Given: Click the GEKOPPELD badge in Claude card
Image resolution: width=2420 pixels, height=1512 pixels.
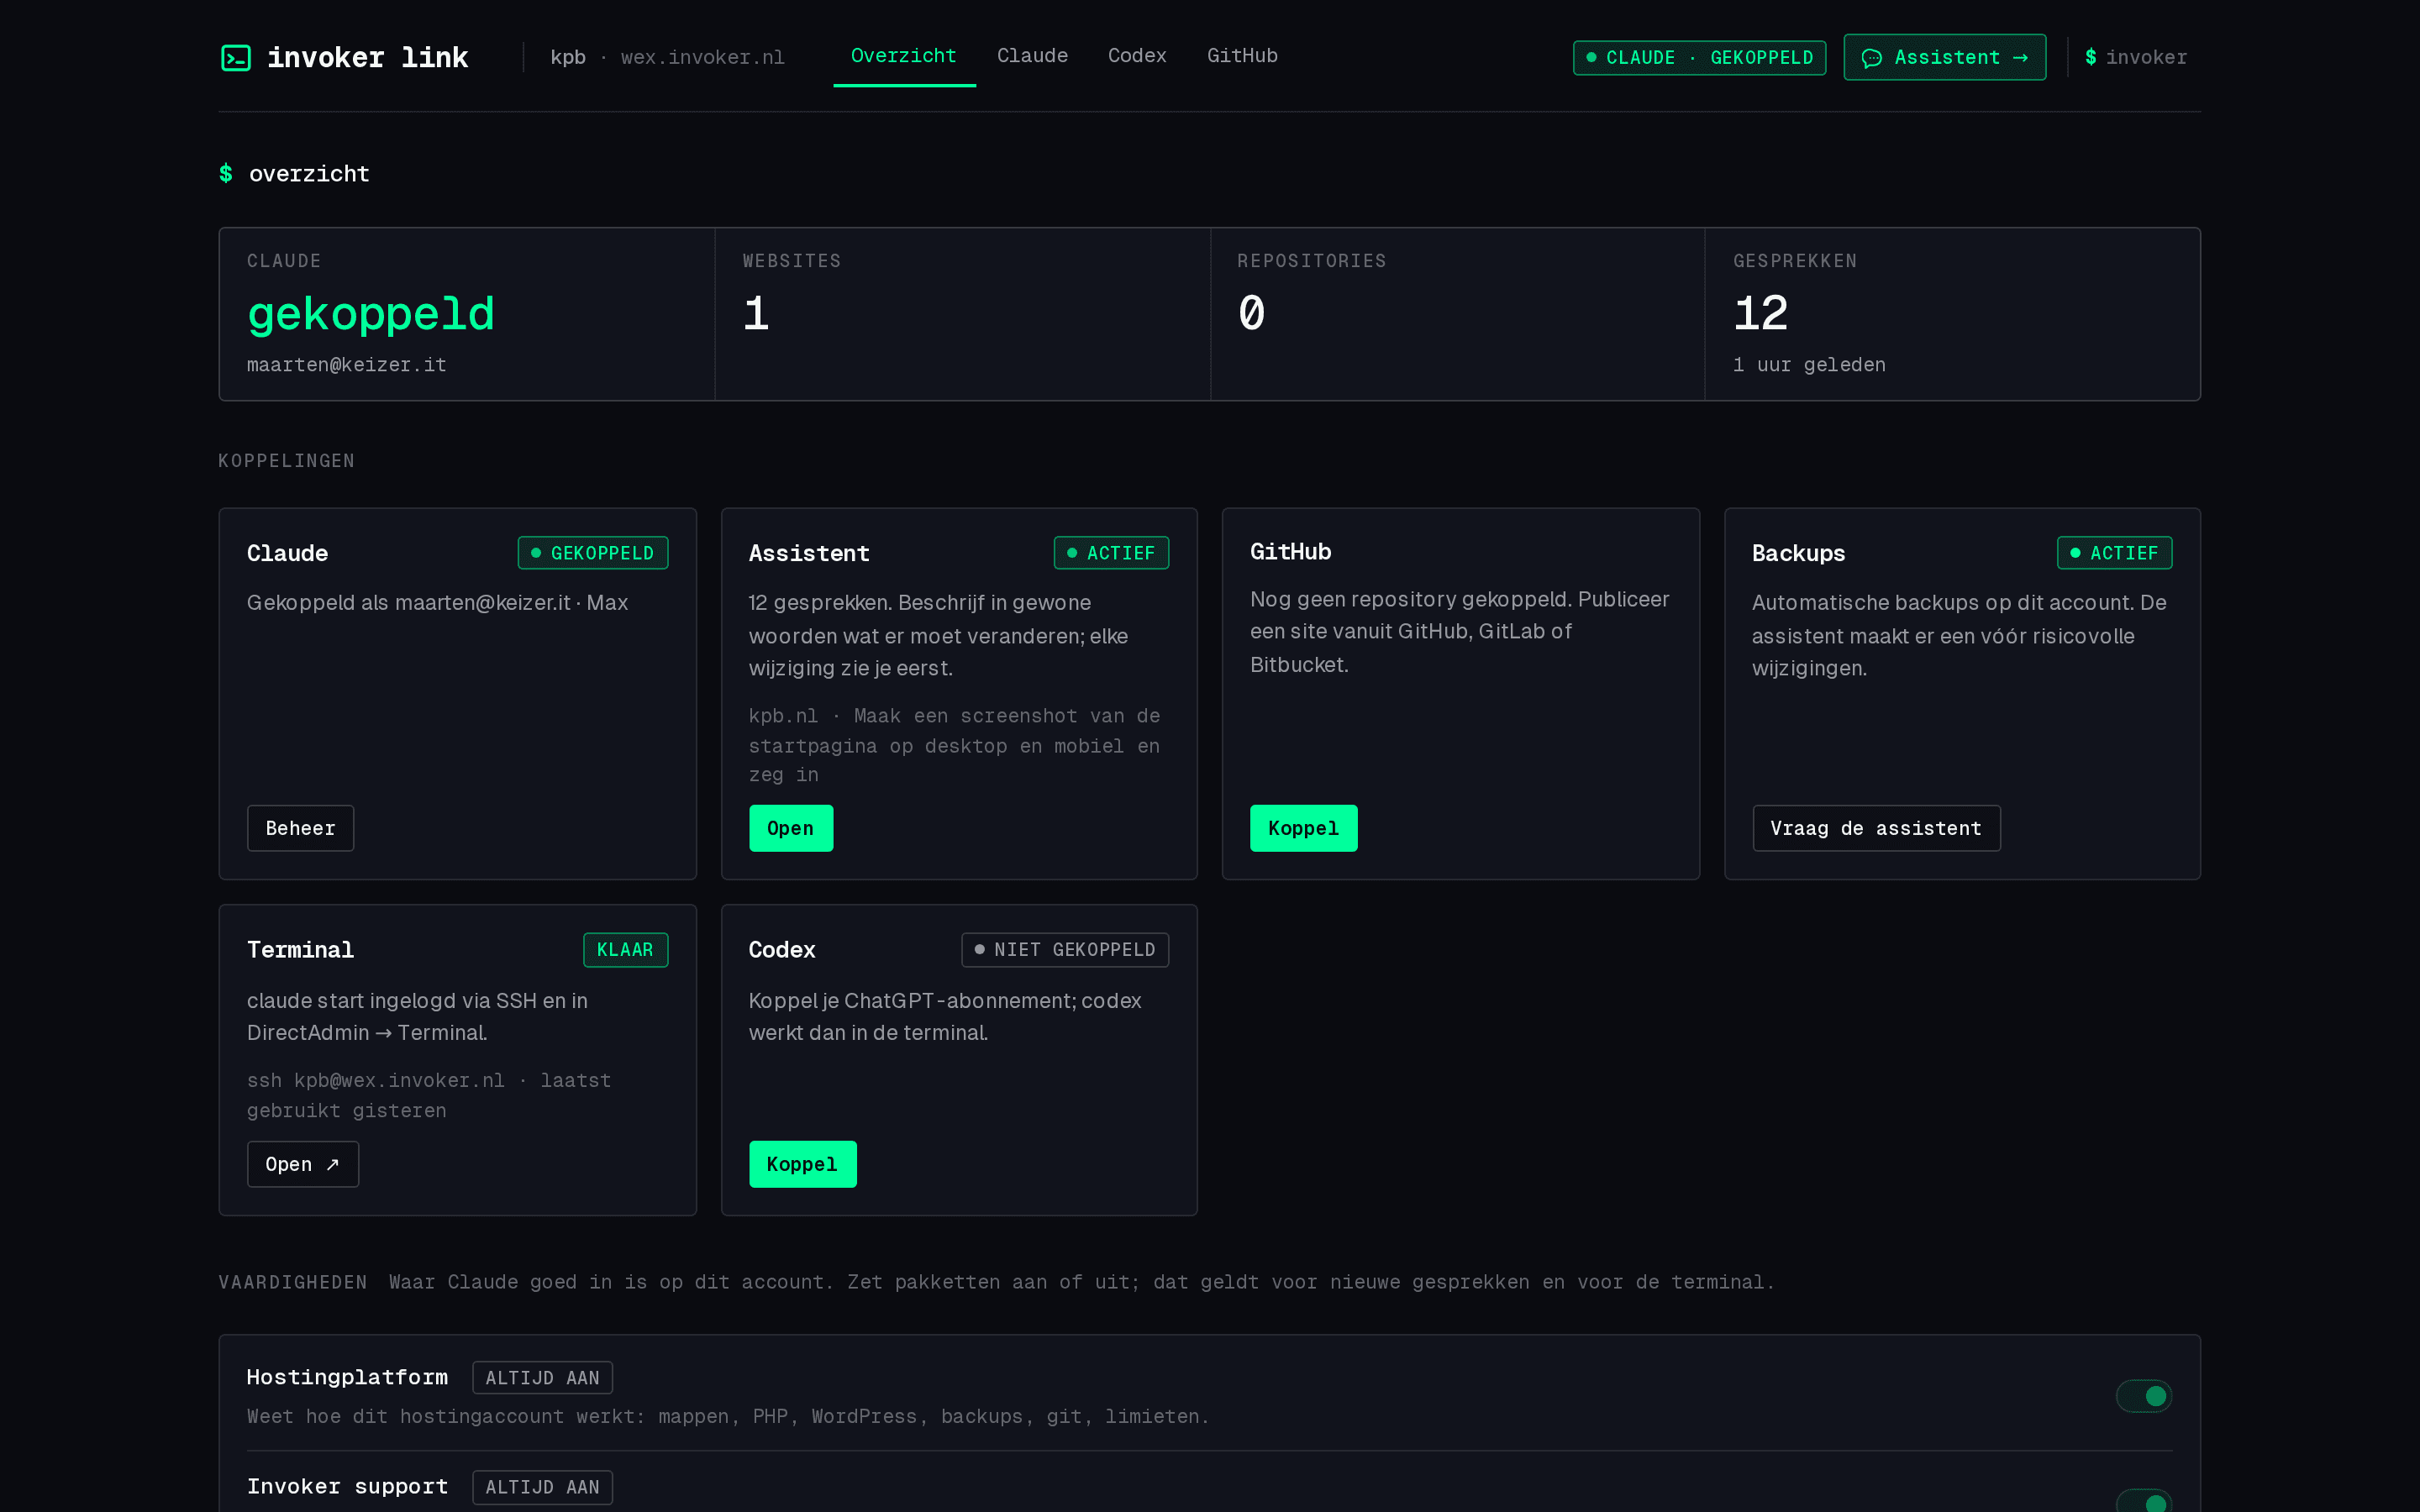Looking at the screenshot, I should pos(592,553).
